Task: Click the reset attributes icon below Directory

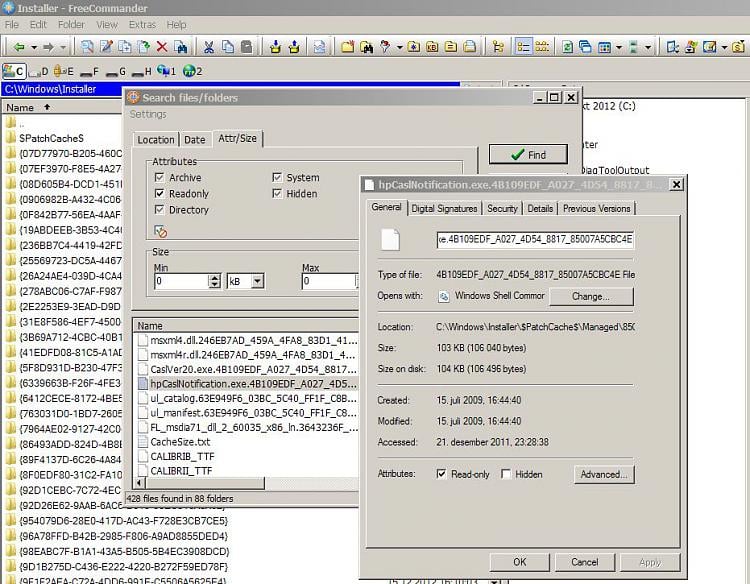Action: pyautogui.click(x=161, y=231)
